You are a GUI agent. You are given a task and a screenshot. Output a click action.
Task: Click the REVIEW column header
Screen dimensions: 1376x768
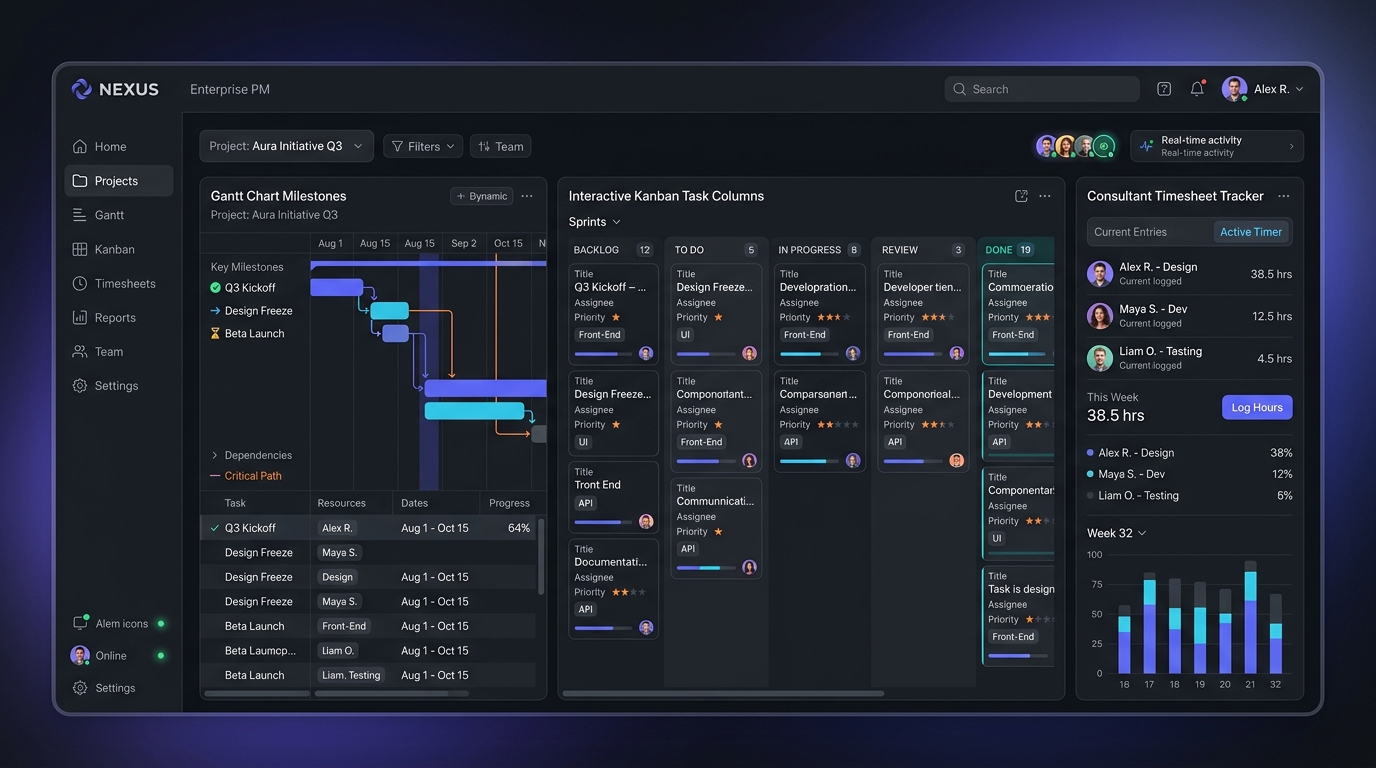click(x=923, y=250)
